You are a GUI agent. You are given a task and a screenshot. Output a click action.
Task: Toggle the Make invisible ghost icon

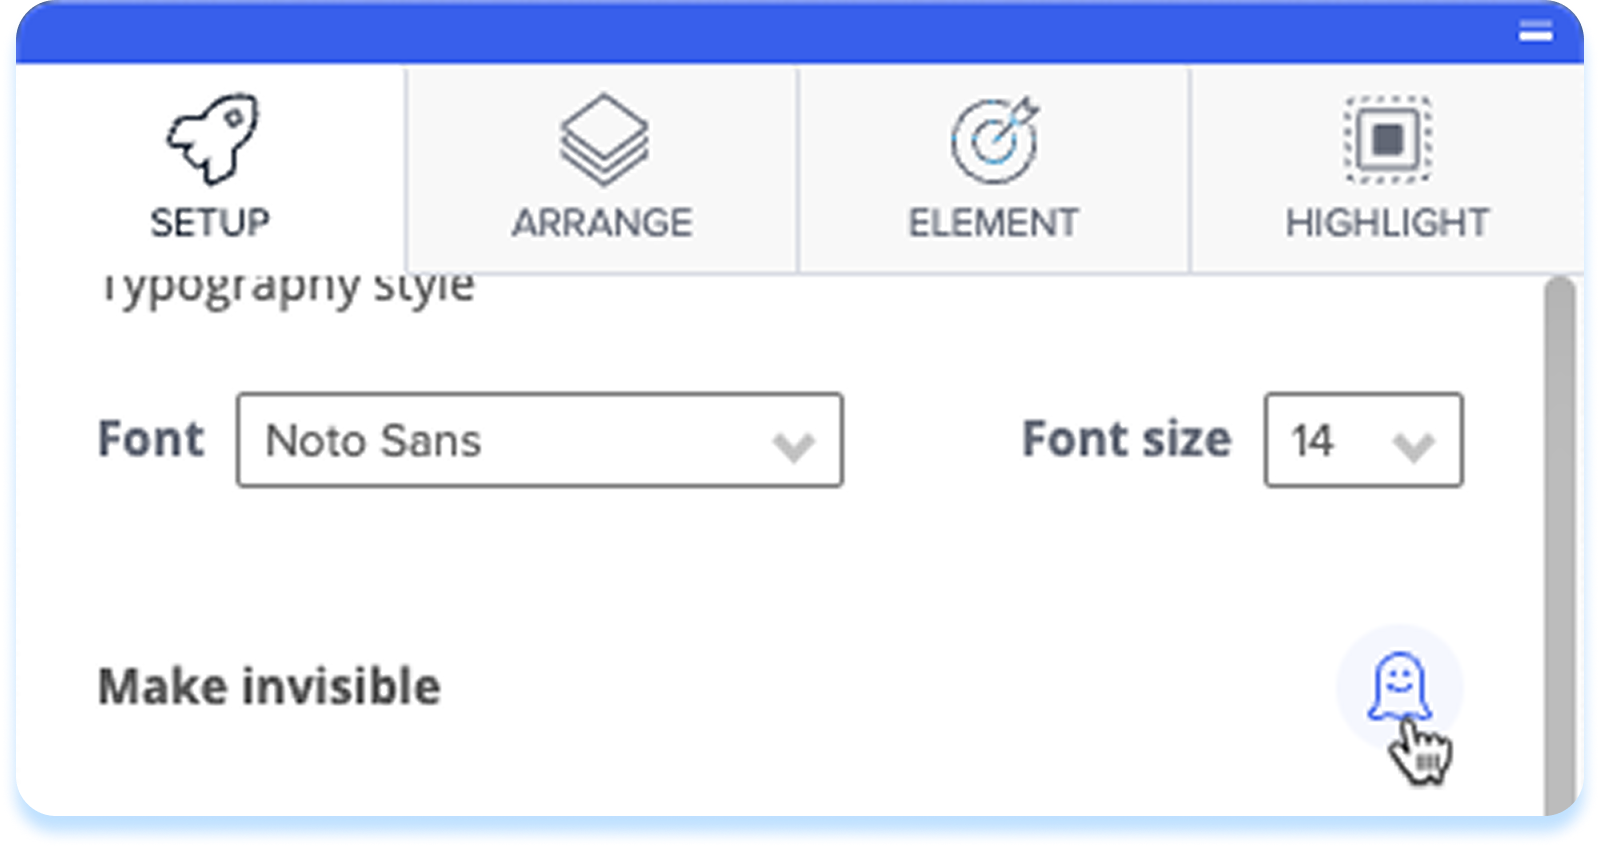coord(1399,687)
